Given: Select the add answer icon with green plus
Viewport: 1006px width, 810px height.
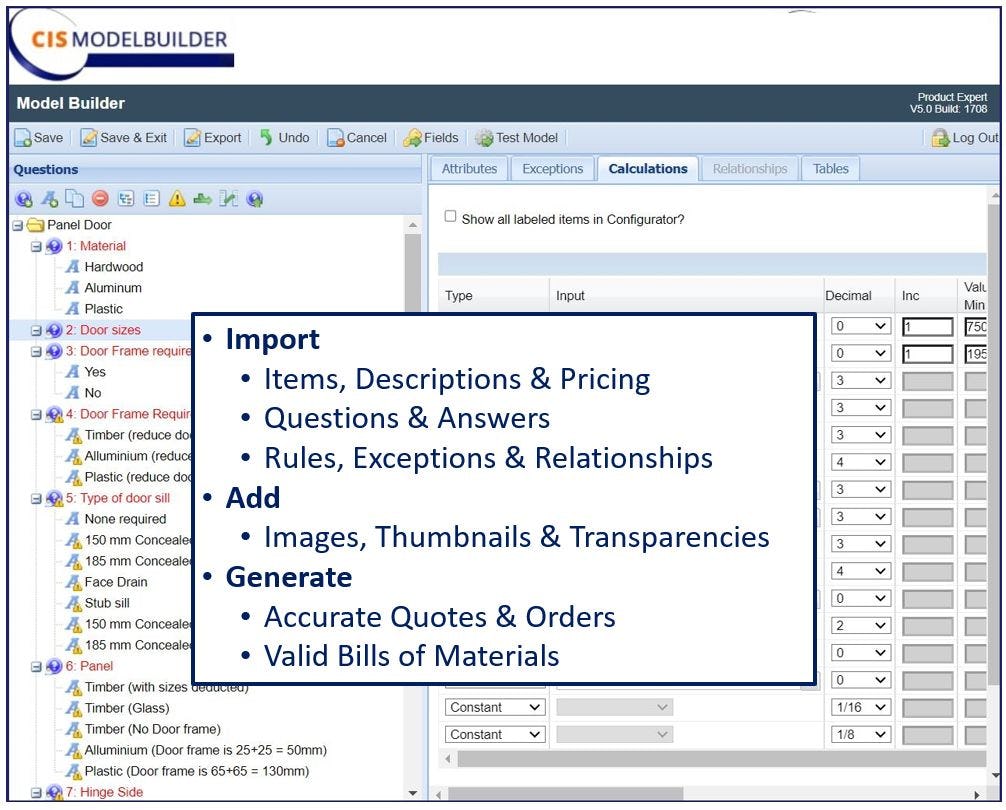Looking at the screenshot, I should [x=49, y=199].
